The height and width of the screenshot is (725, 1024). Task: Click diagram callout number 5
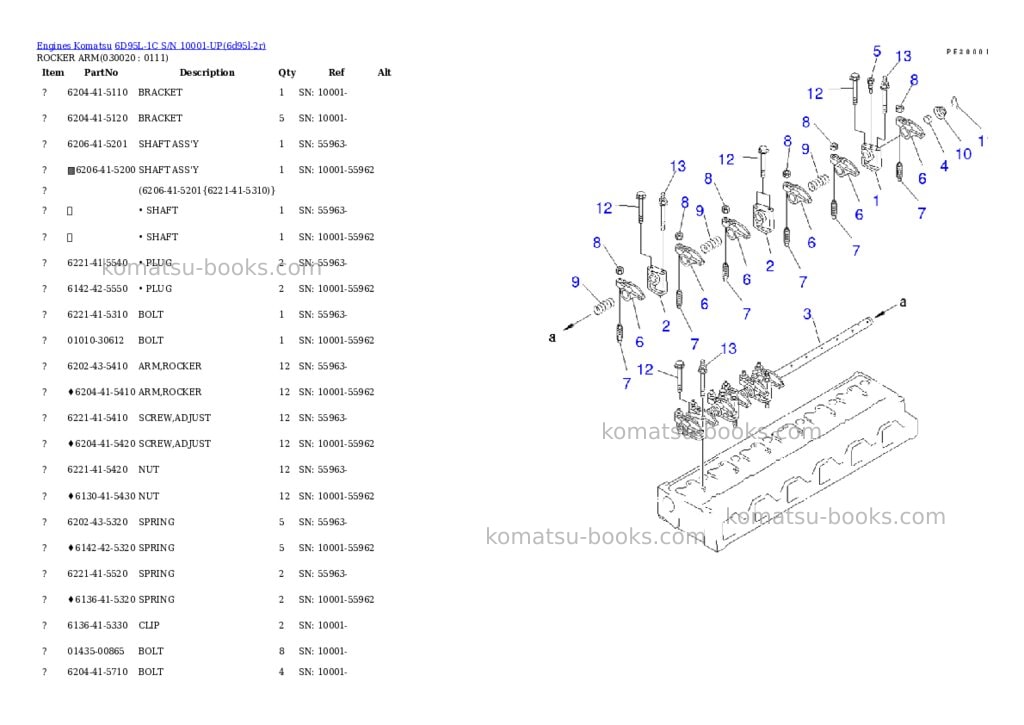point(877,51)
